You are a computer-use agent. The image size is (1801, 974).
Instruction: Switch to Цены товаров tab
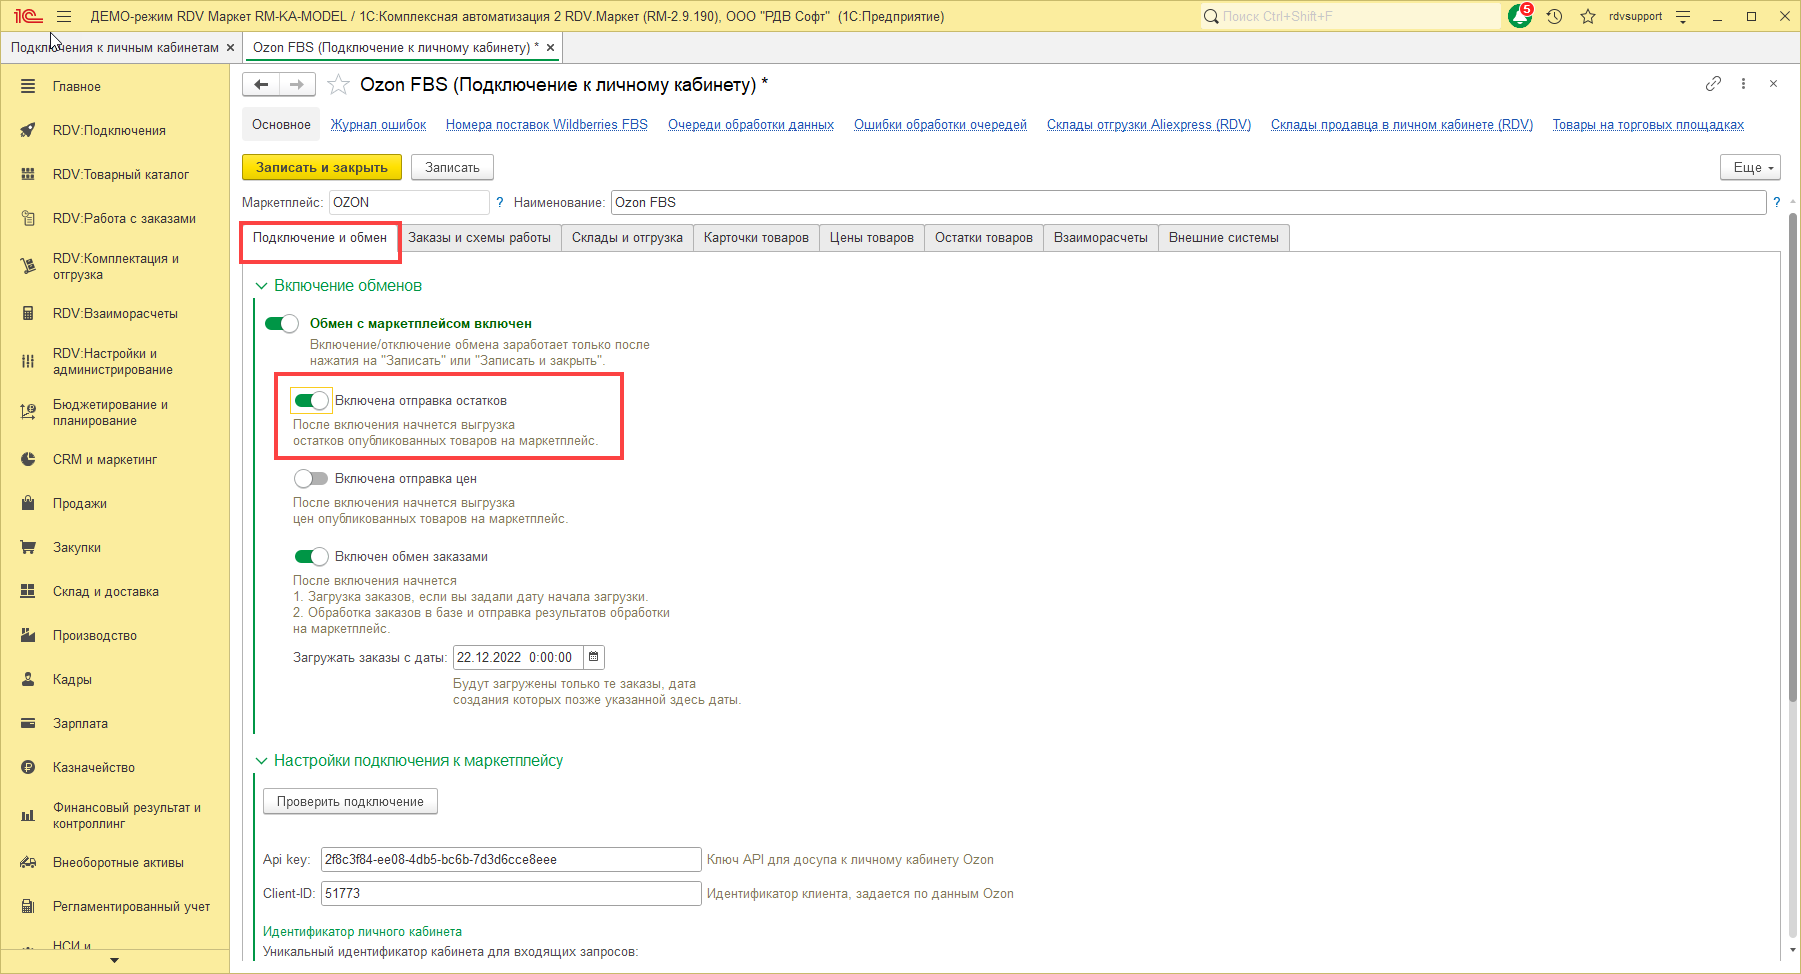(x=872, y=237)
